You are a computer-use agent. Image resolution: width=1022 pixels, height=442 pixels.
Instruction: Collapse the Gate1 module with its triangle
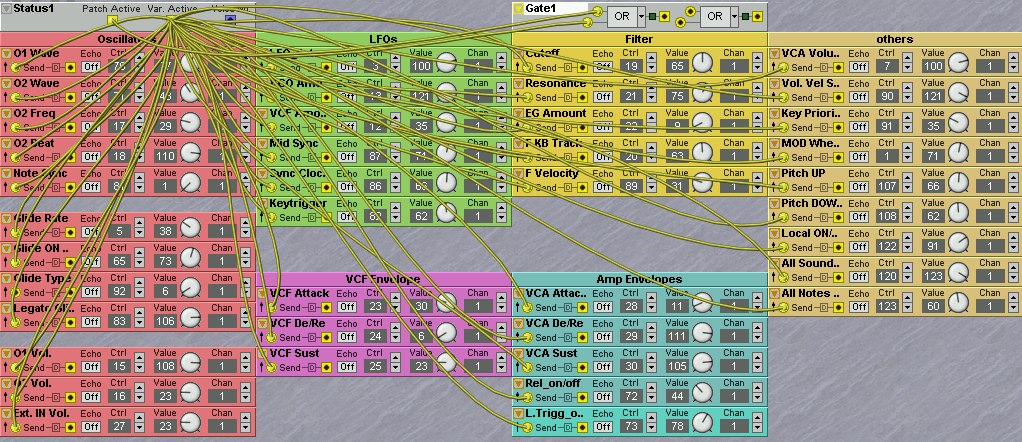[x=518, y=8]
